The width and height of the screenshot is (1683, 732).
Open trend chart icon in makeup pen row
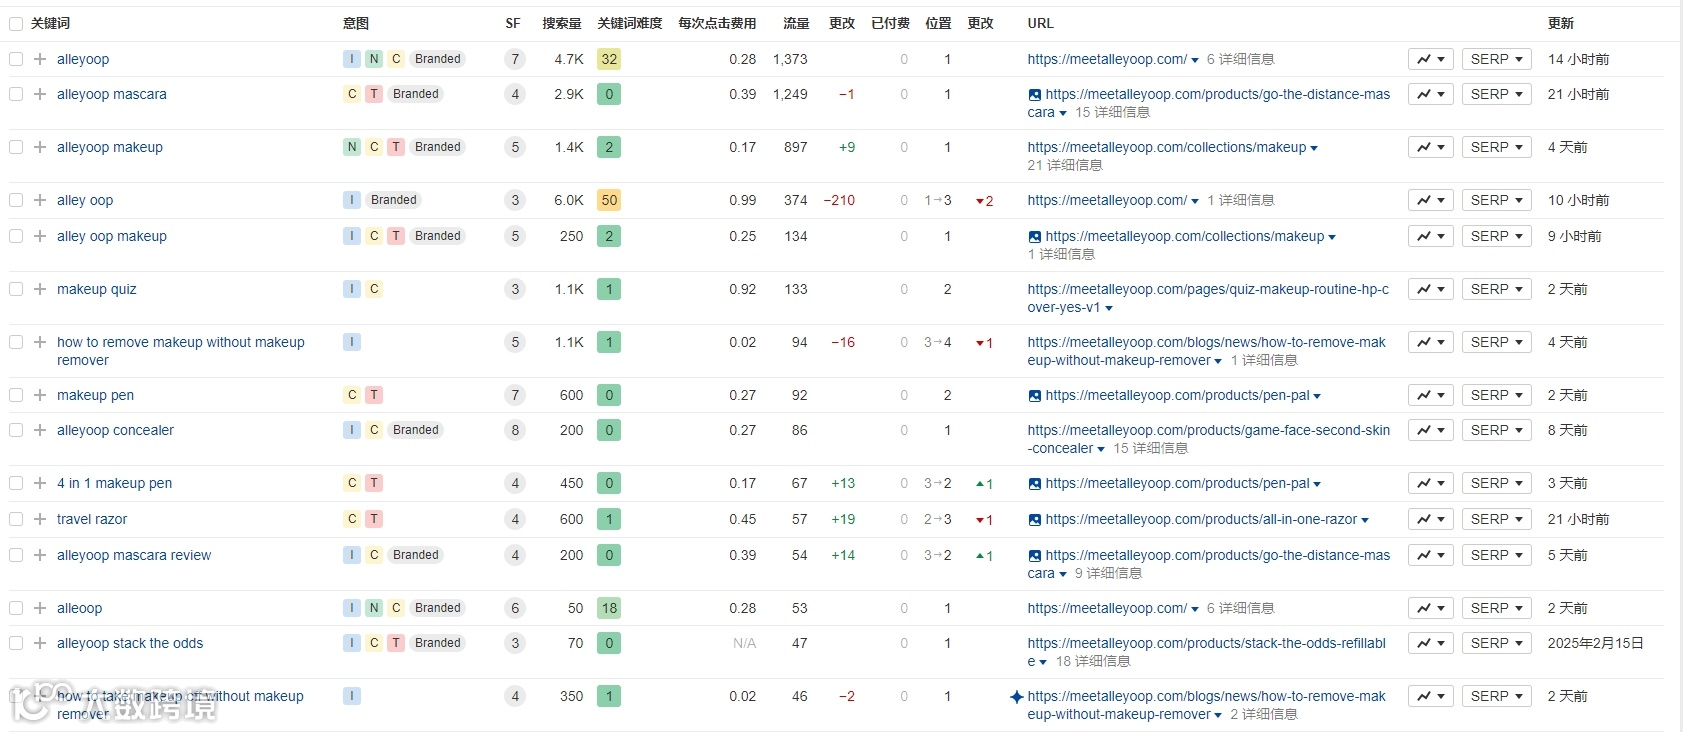[x=1431, y=395]
